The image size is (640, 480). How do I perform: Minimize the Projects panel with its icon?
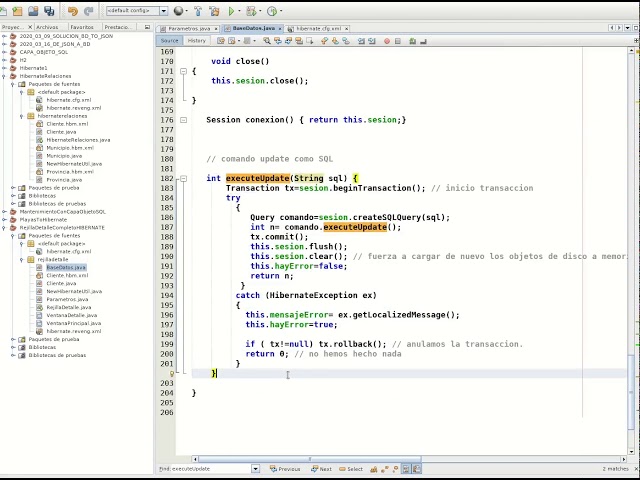pyautogui.click(x=147, y=27)
